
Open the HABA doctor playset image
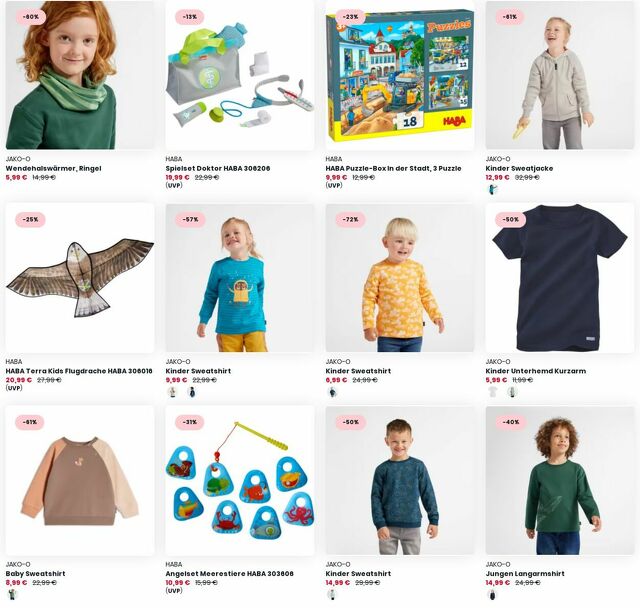tap(240, 75)
